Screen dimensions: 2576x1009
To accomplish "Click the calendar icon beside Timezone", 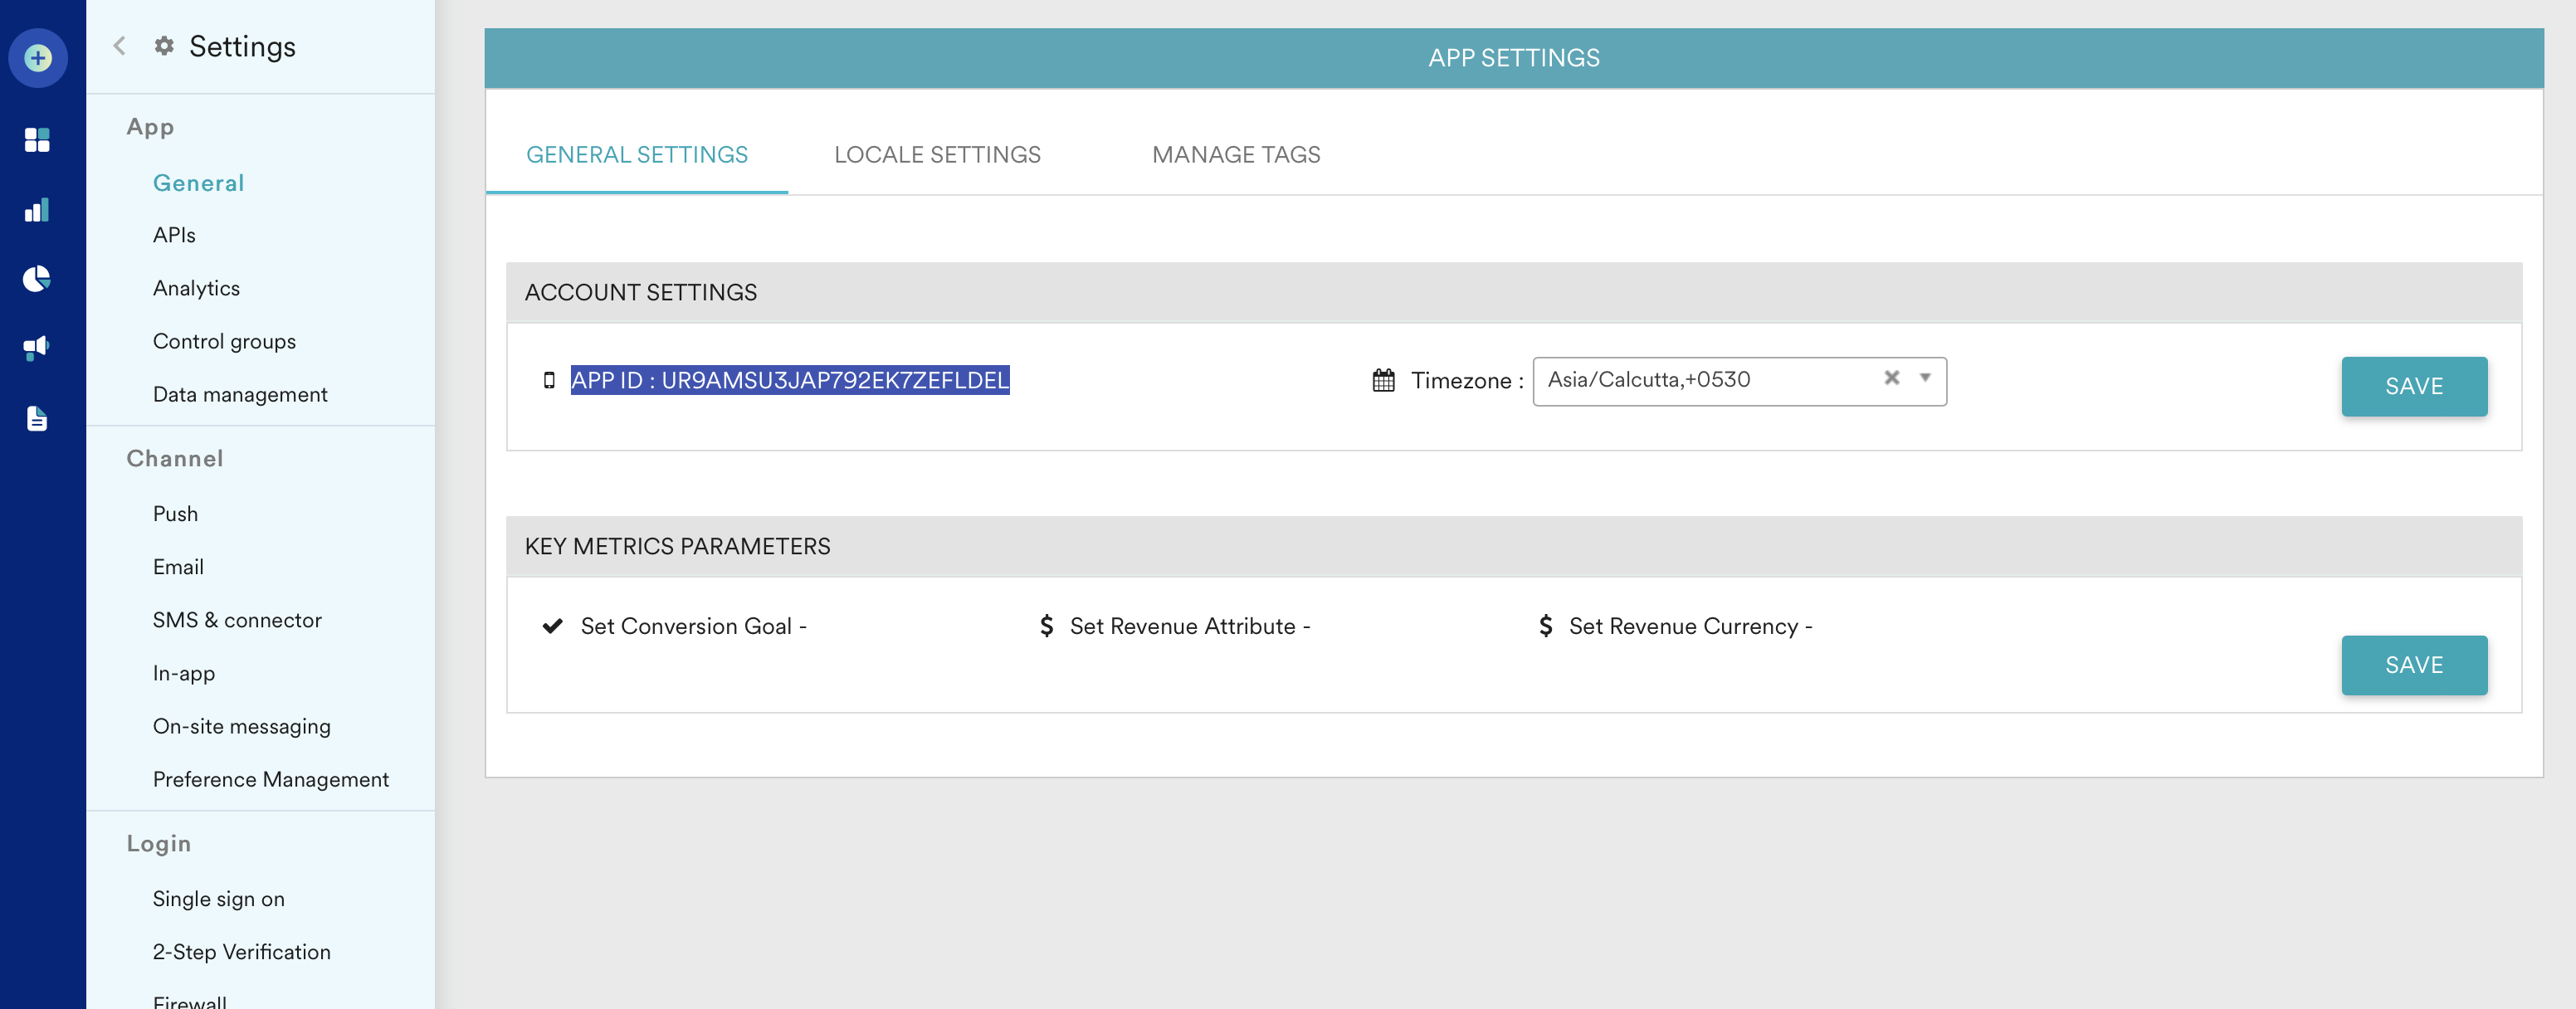I will 1383,380.
